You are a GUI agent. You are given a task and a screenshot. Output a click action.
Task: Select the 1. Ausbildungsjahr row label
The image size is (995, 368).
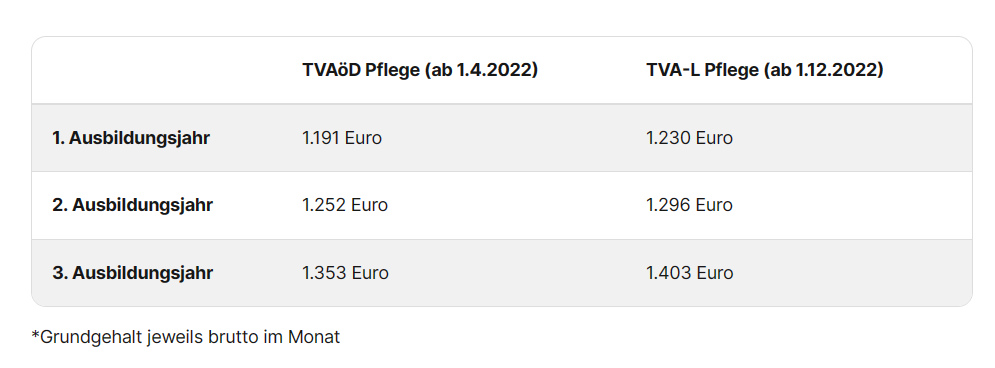[131, 138]
